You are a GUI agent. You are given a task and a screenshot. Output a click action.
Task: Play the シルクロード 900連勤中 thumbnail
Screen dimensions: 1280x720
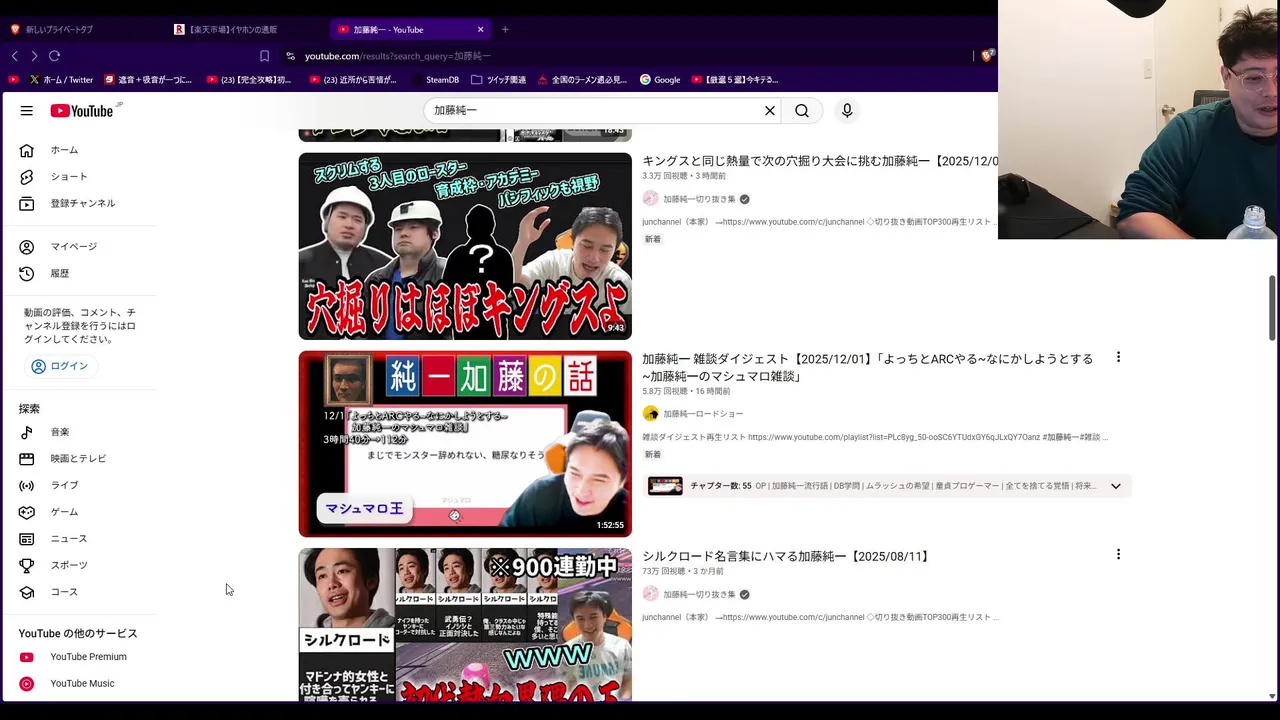click(465, 624)
